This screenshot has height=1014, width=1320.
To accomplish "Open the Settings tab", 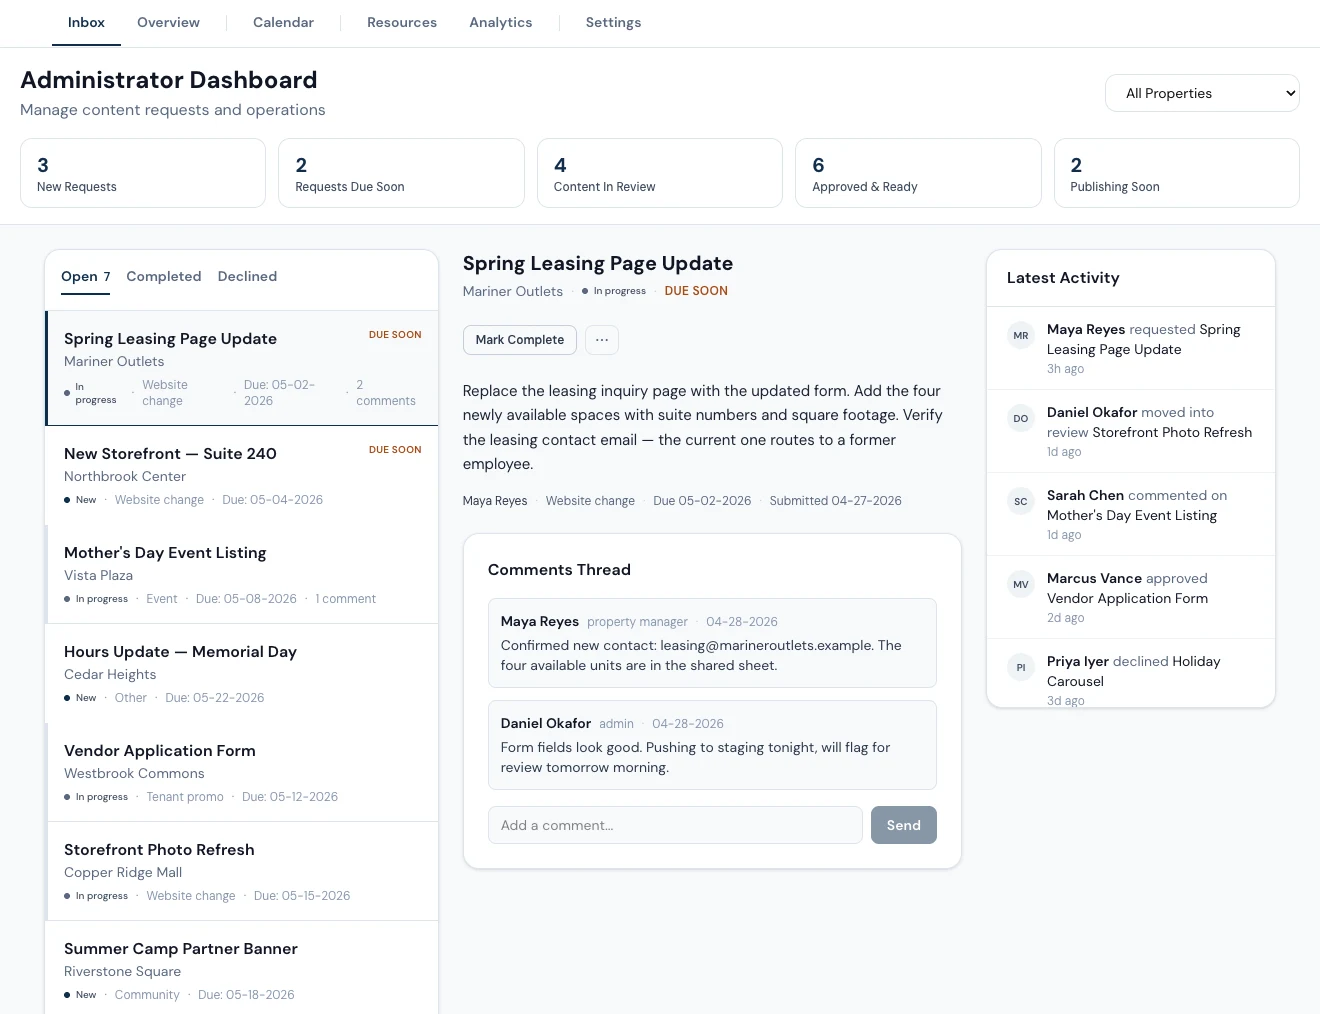I will point(613,23).
